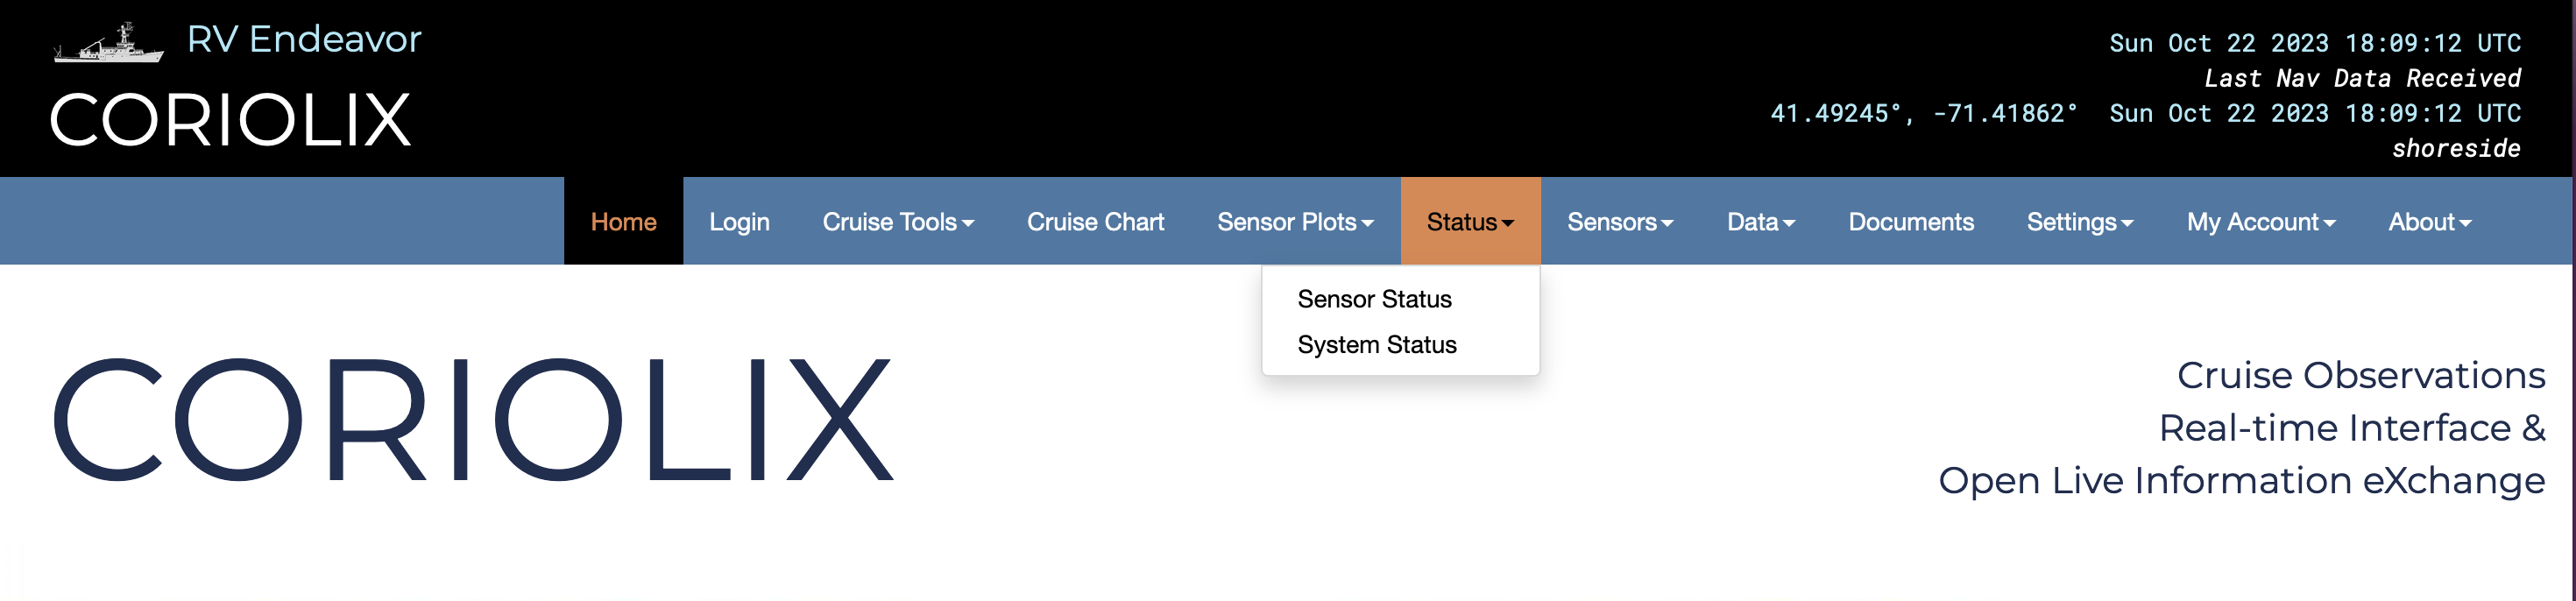Open the Data dropdown menu

click(x=1760, y=221)
